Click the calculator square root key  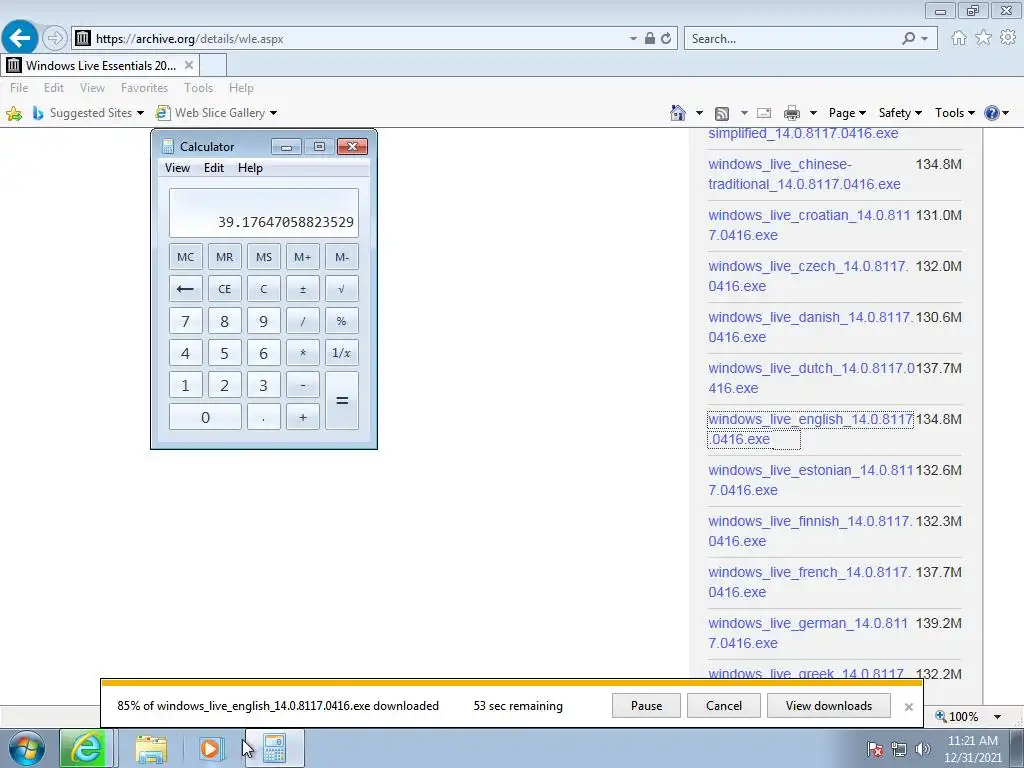(342, 289)
